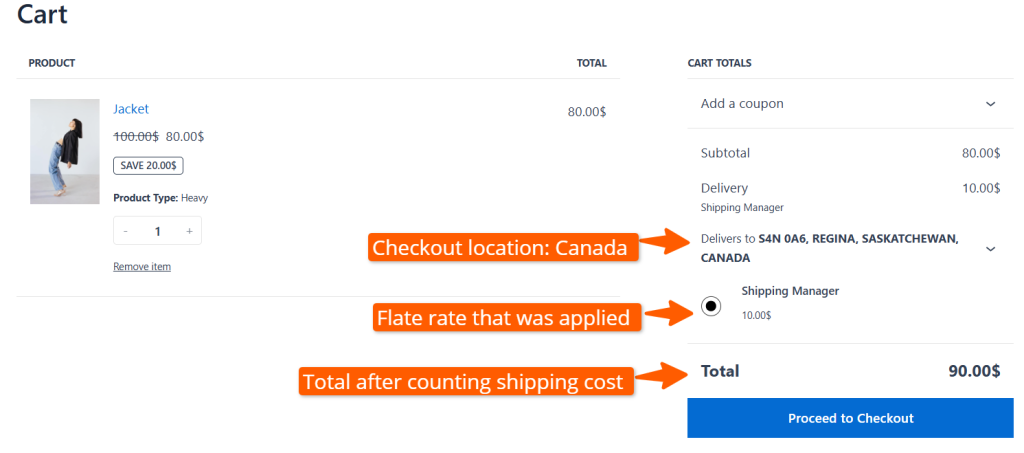
Task: Click the Jacket quantity input field
Action: (x=157, y=231)
